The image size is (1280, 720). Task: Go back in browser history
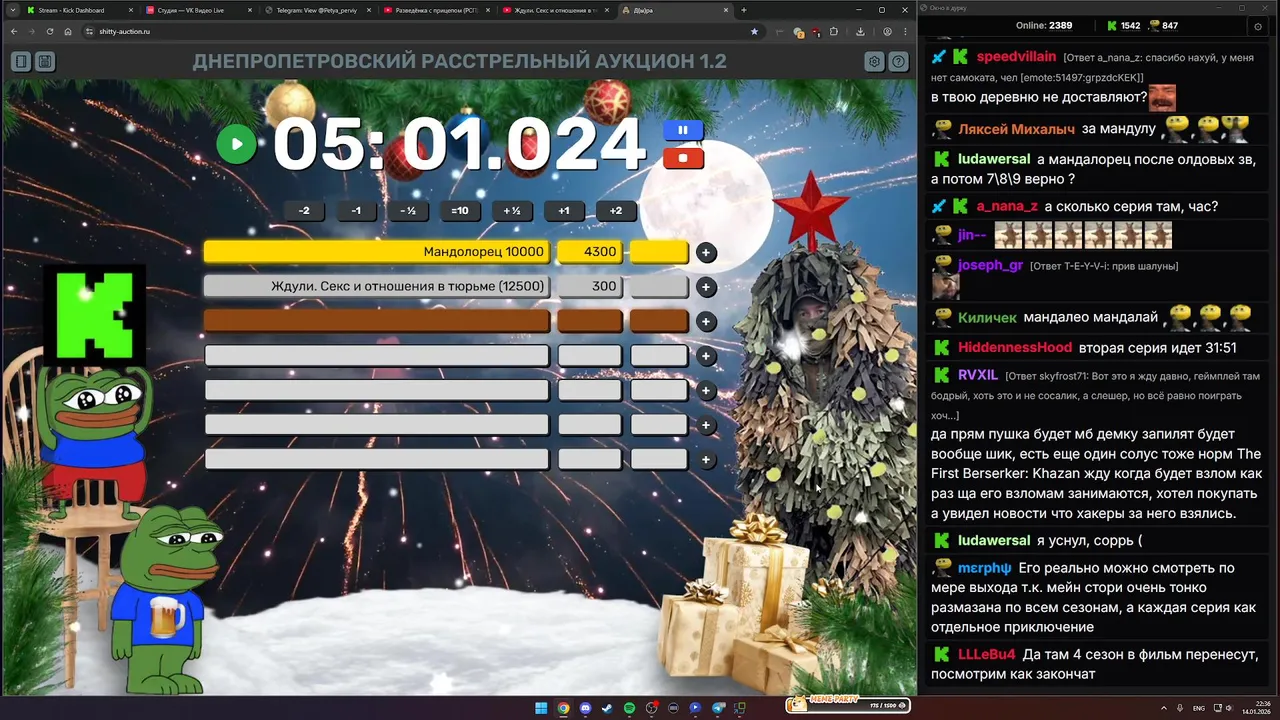[14, 31]
